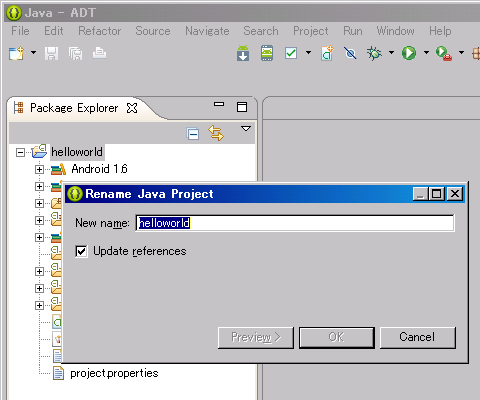Click the New Android XML File icon

(327, 53)
